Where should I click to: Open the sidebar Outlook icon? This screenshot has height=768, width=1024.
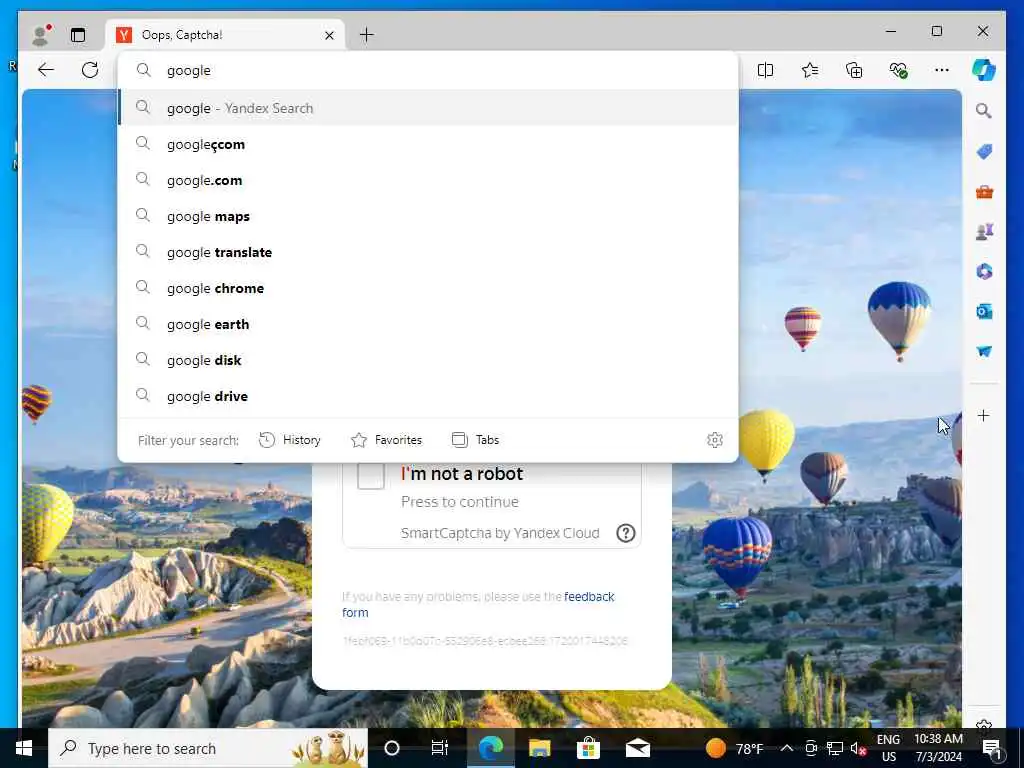click(x=984, y=312)
